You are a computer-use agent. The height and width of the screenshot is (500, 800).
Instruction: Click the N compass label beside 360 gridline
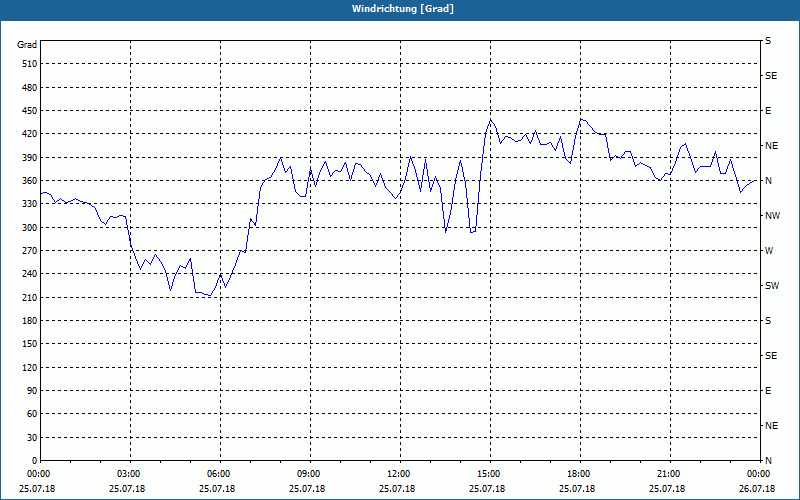[x=768, y=181]
